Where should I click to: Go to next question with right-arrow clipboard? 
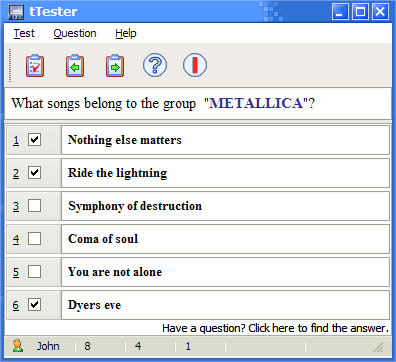pos(115,66)
